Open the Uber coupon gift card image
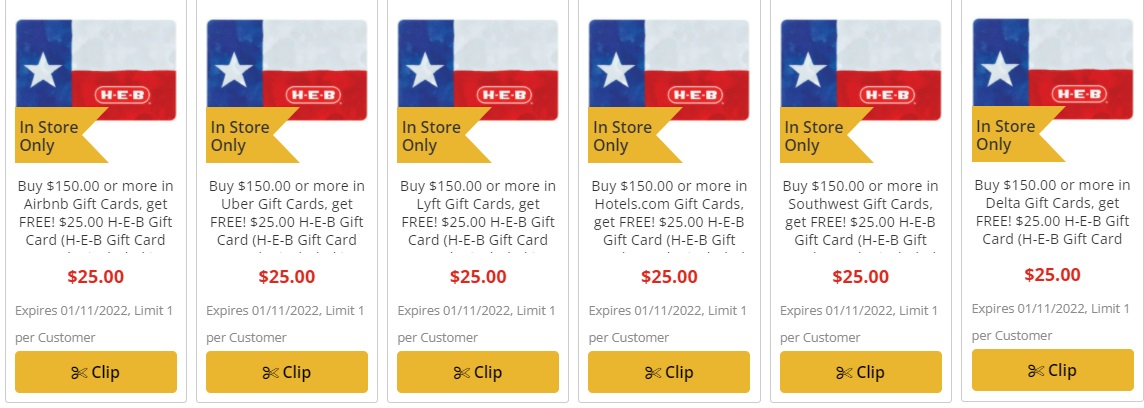This screenshot has height=408, width=1144. [x=287, y=70]
